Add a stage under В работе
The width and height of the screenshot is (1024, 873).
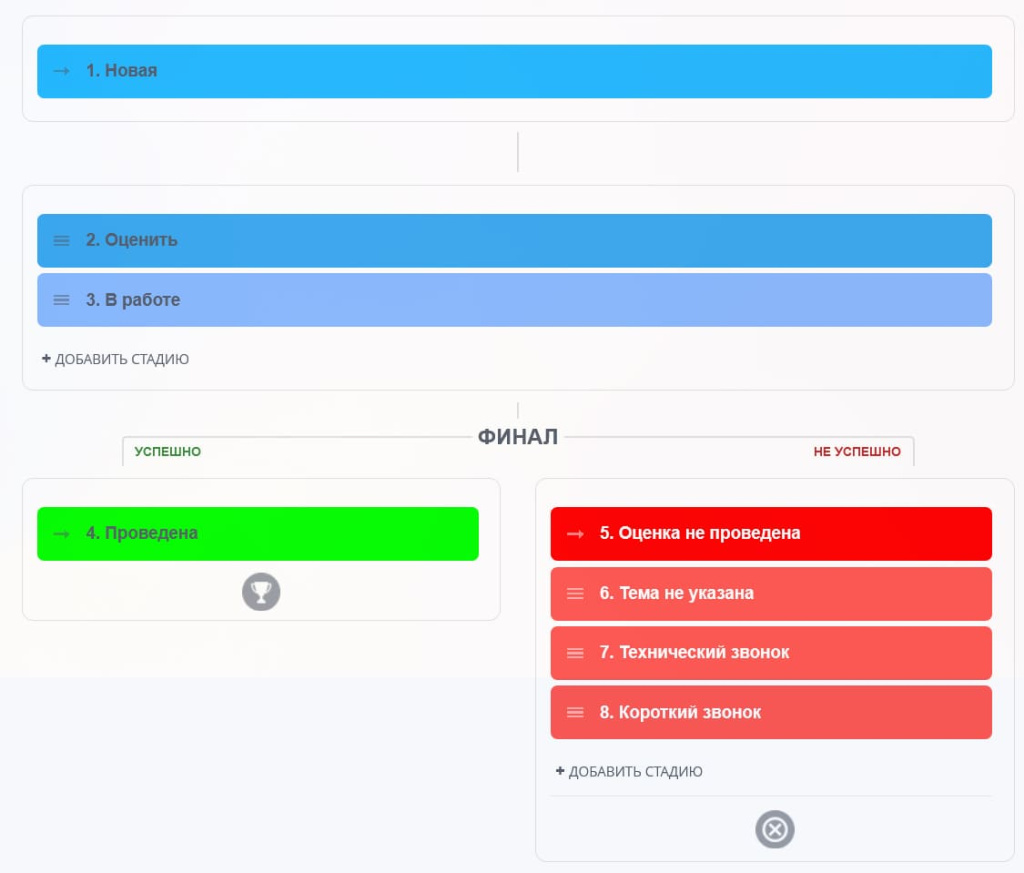click(115, 359)
